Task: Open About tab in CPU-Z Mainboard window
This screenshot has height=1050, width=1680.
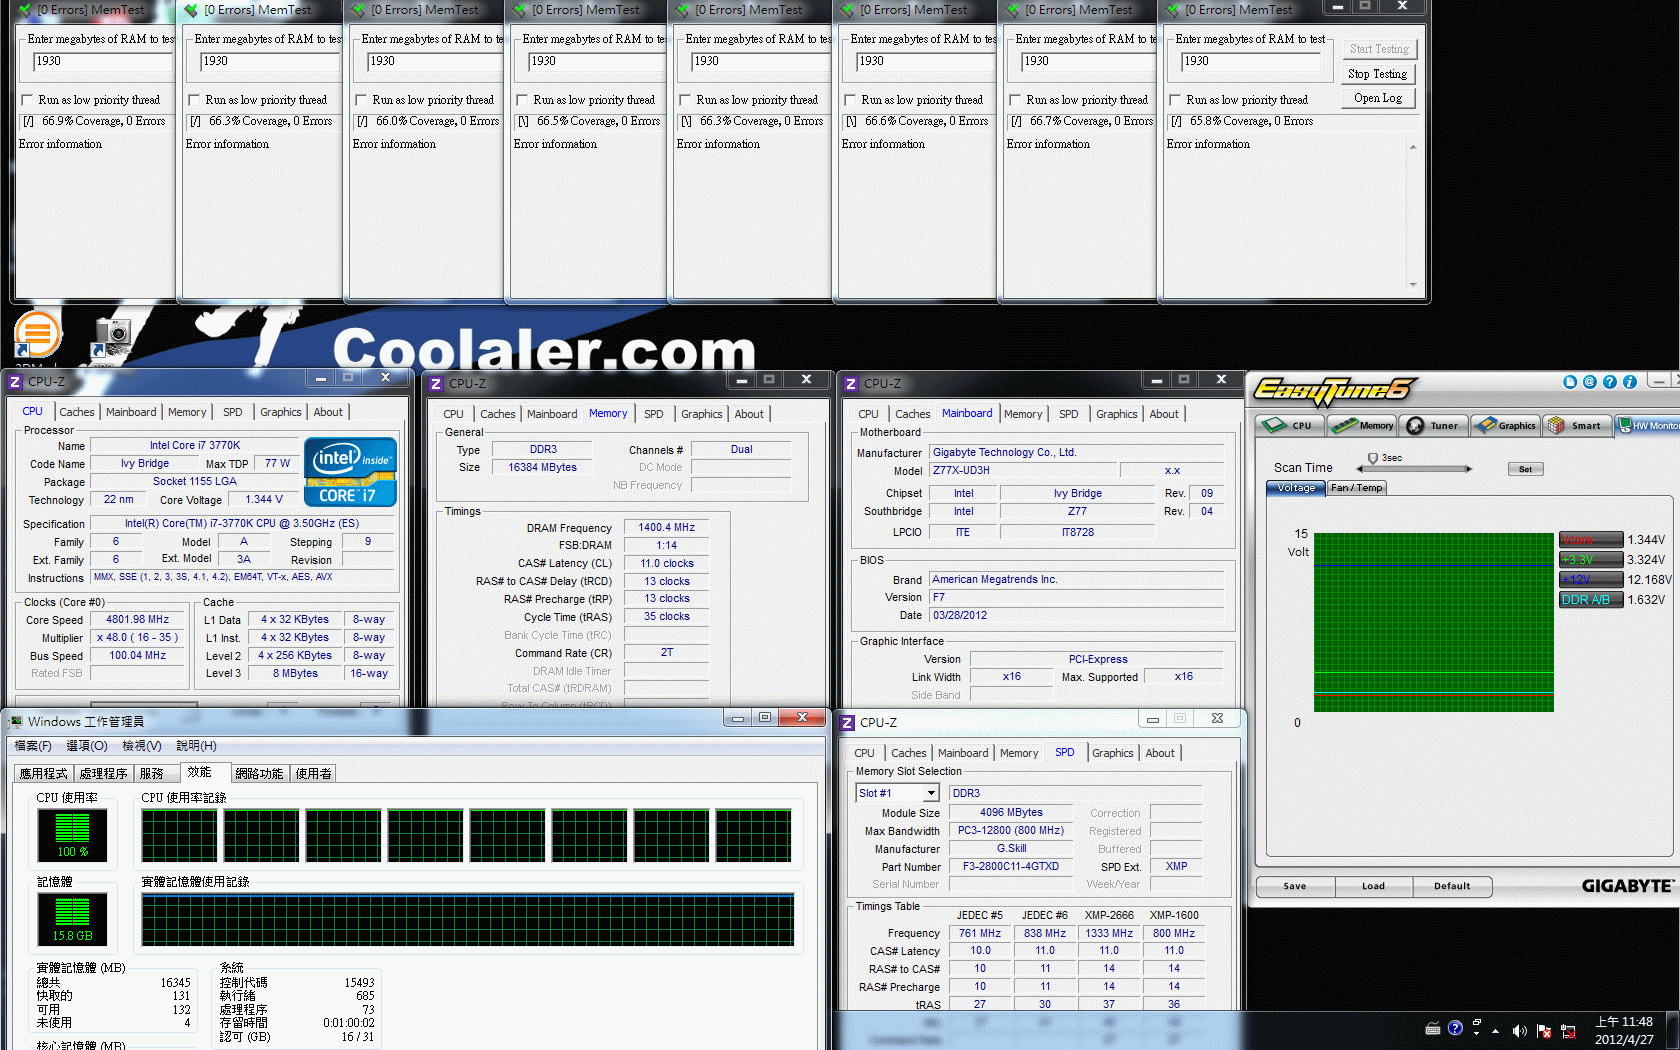Action: [1164, 414]
